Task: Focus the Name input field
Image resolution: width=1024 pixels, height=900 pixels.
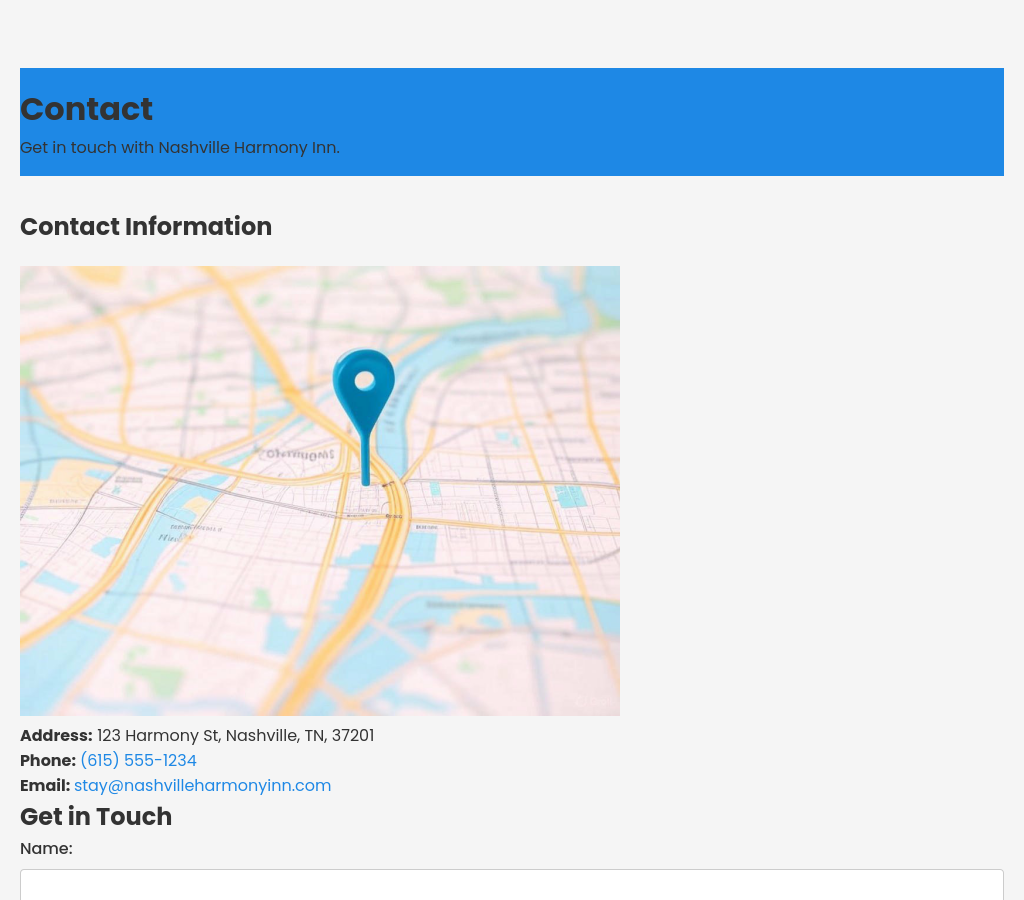Action: [x=511, y=884]
